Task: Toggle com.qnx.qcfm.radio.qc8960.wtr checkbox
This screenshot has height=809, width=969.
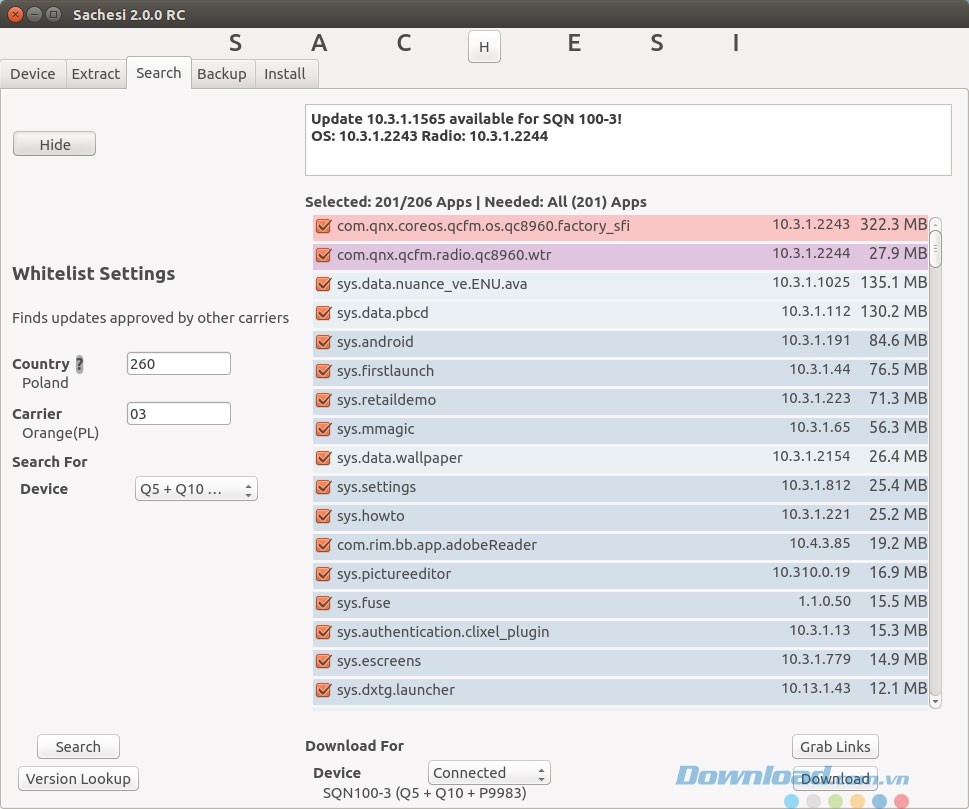Action: (x=323, y=255)
